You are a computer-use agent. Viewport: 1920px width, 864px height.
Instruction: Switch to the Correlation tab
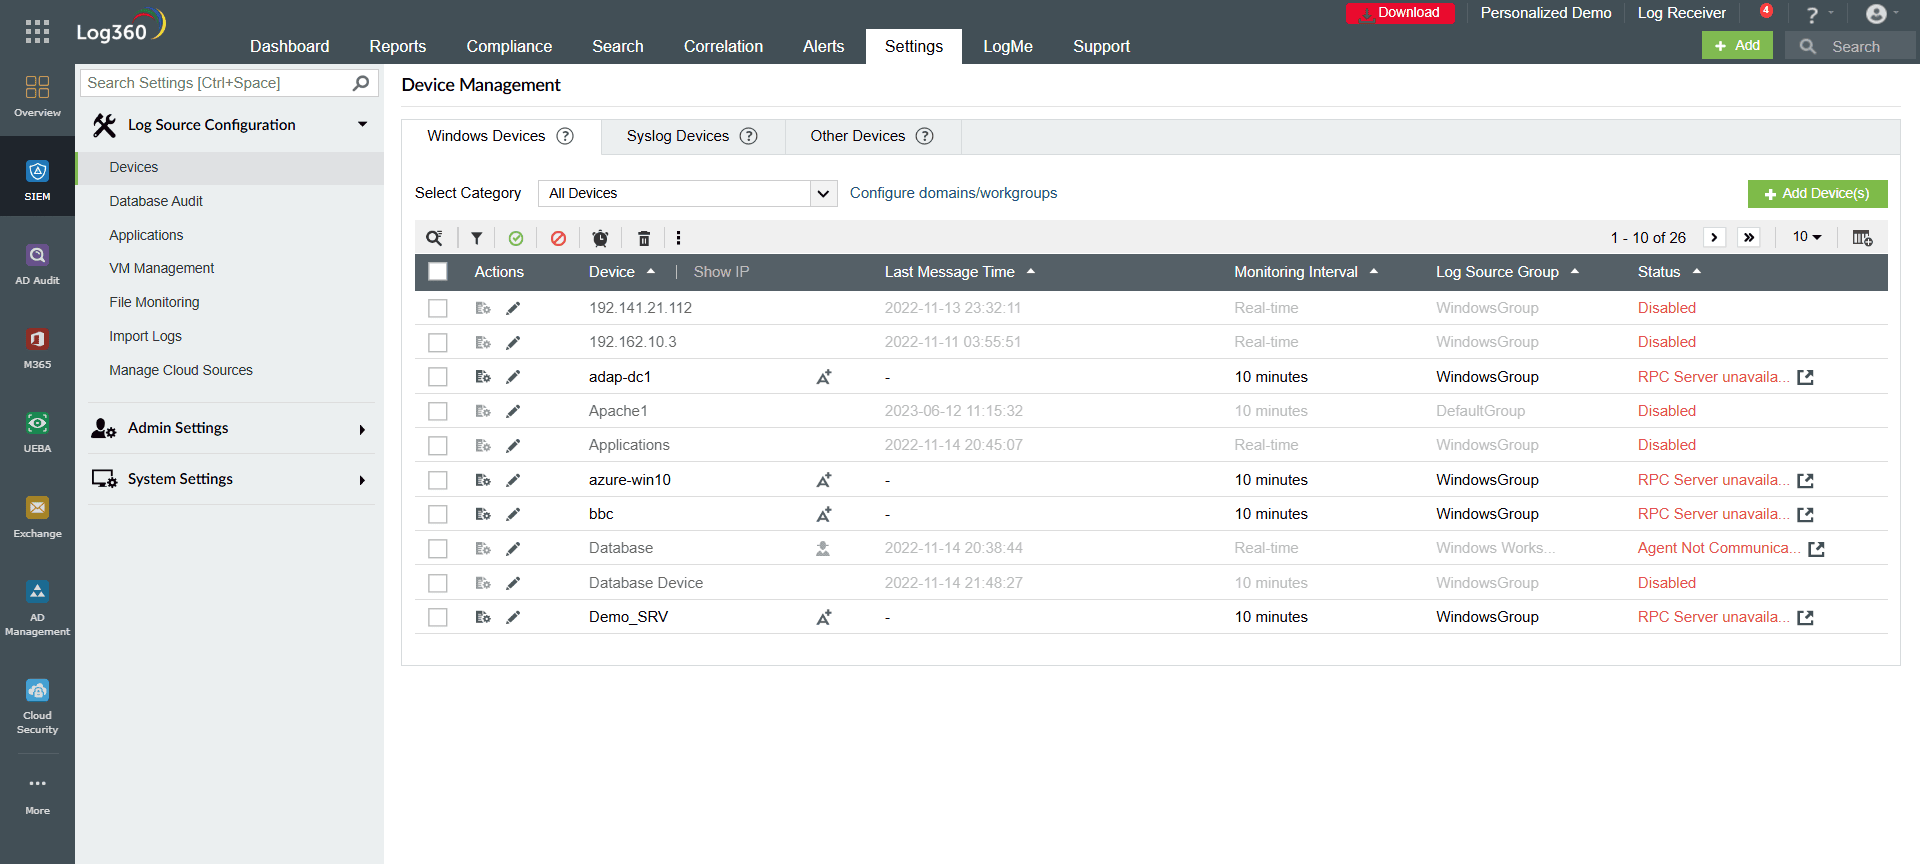723,46
